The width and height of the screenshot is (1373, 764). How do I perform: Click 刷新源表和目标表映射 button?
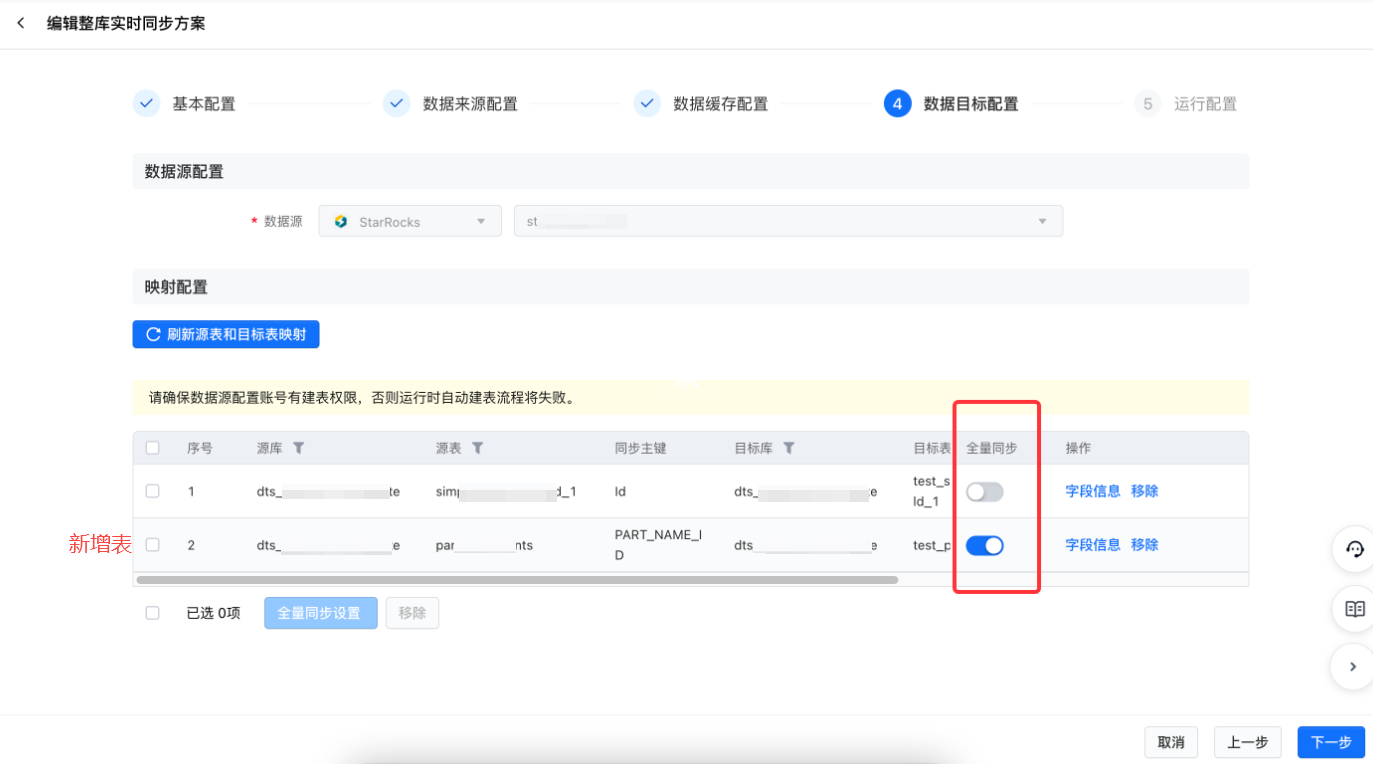pos(226,334)
